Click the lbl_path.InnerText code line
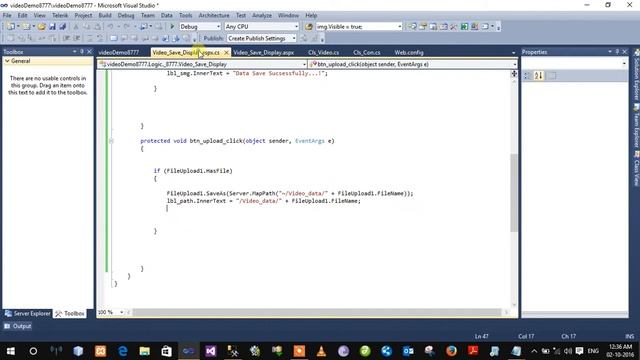The height and width of the screenshot is (360, 640). coord(264,201)
